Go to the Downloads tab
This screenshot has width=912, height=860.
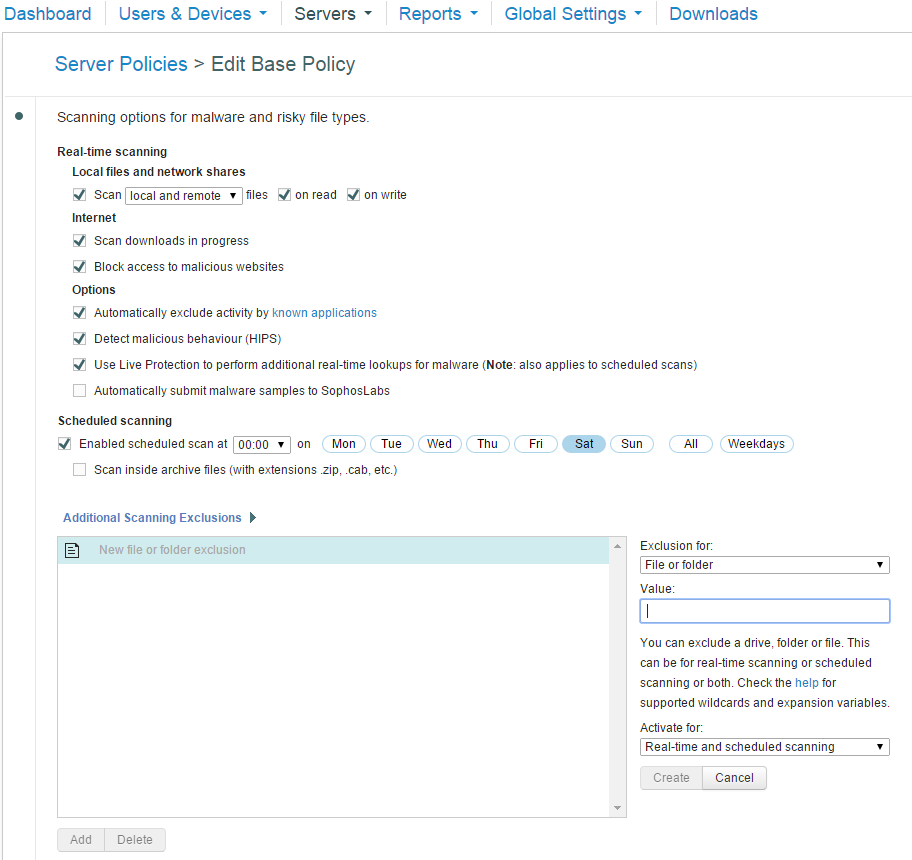pos(713,14)
